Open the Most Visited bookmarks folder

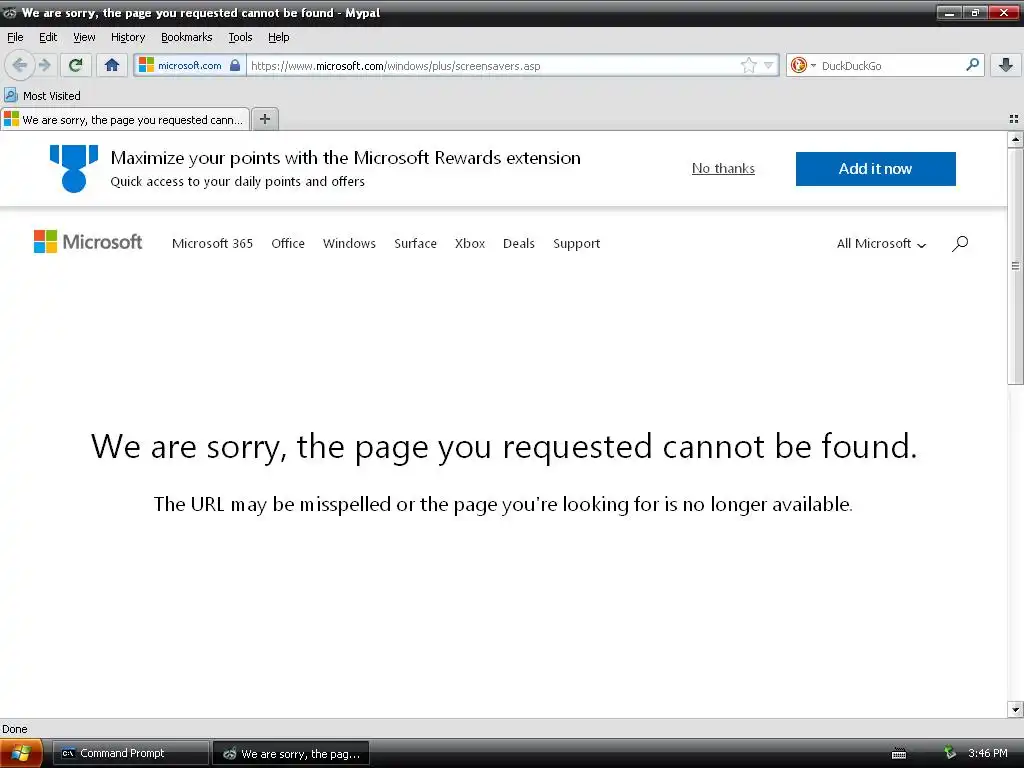[42, 96]
